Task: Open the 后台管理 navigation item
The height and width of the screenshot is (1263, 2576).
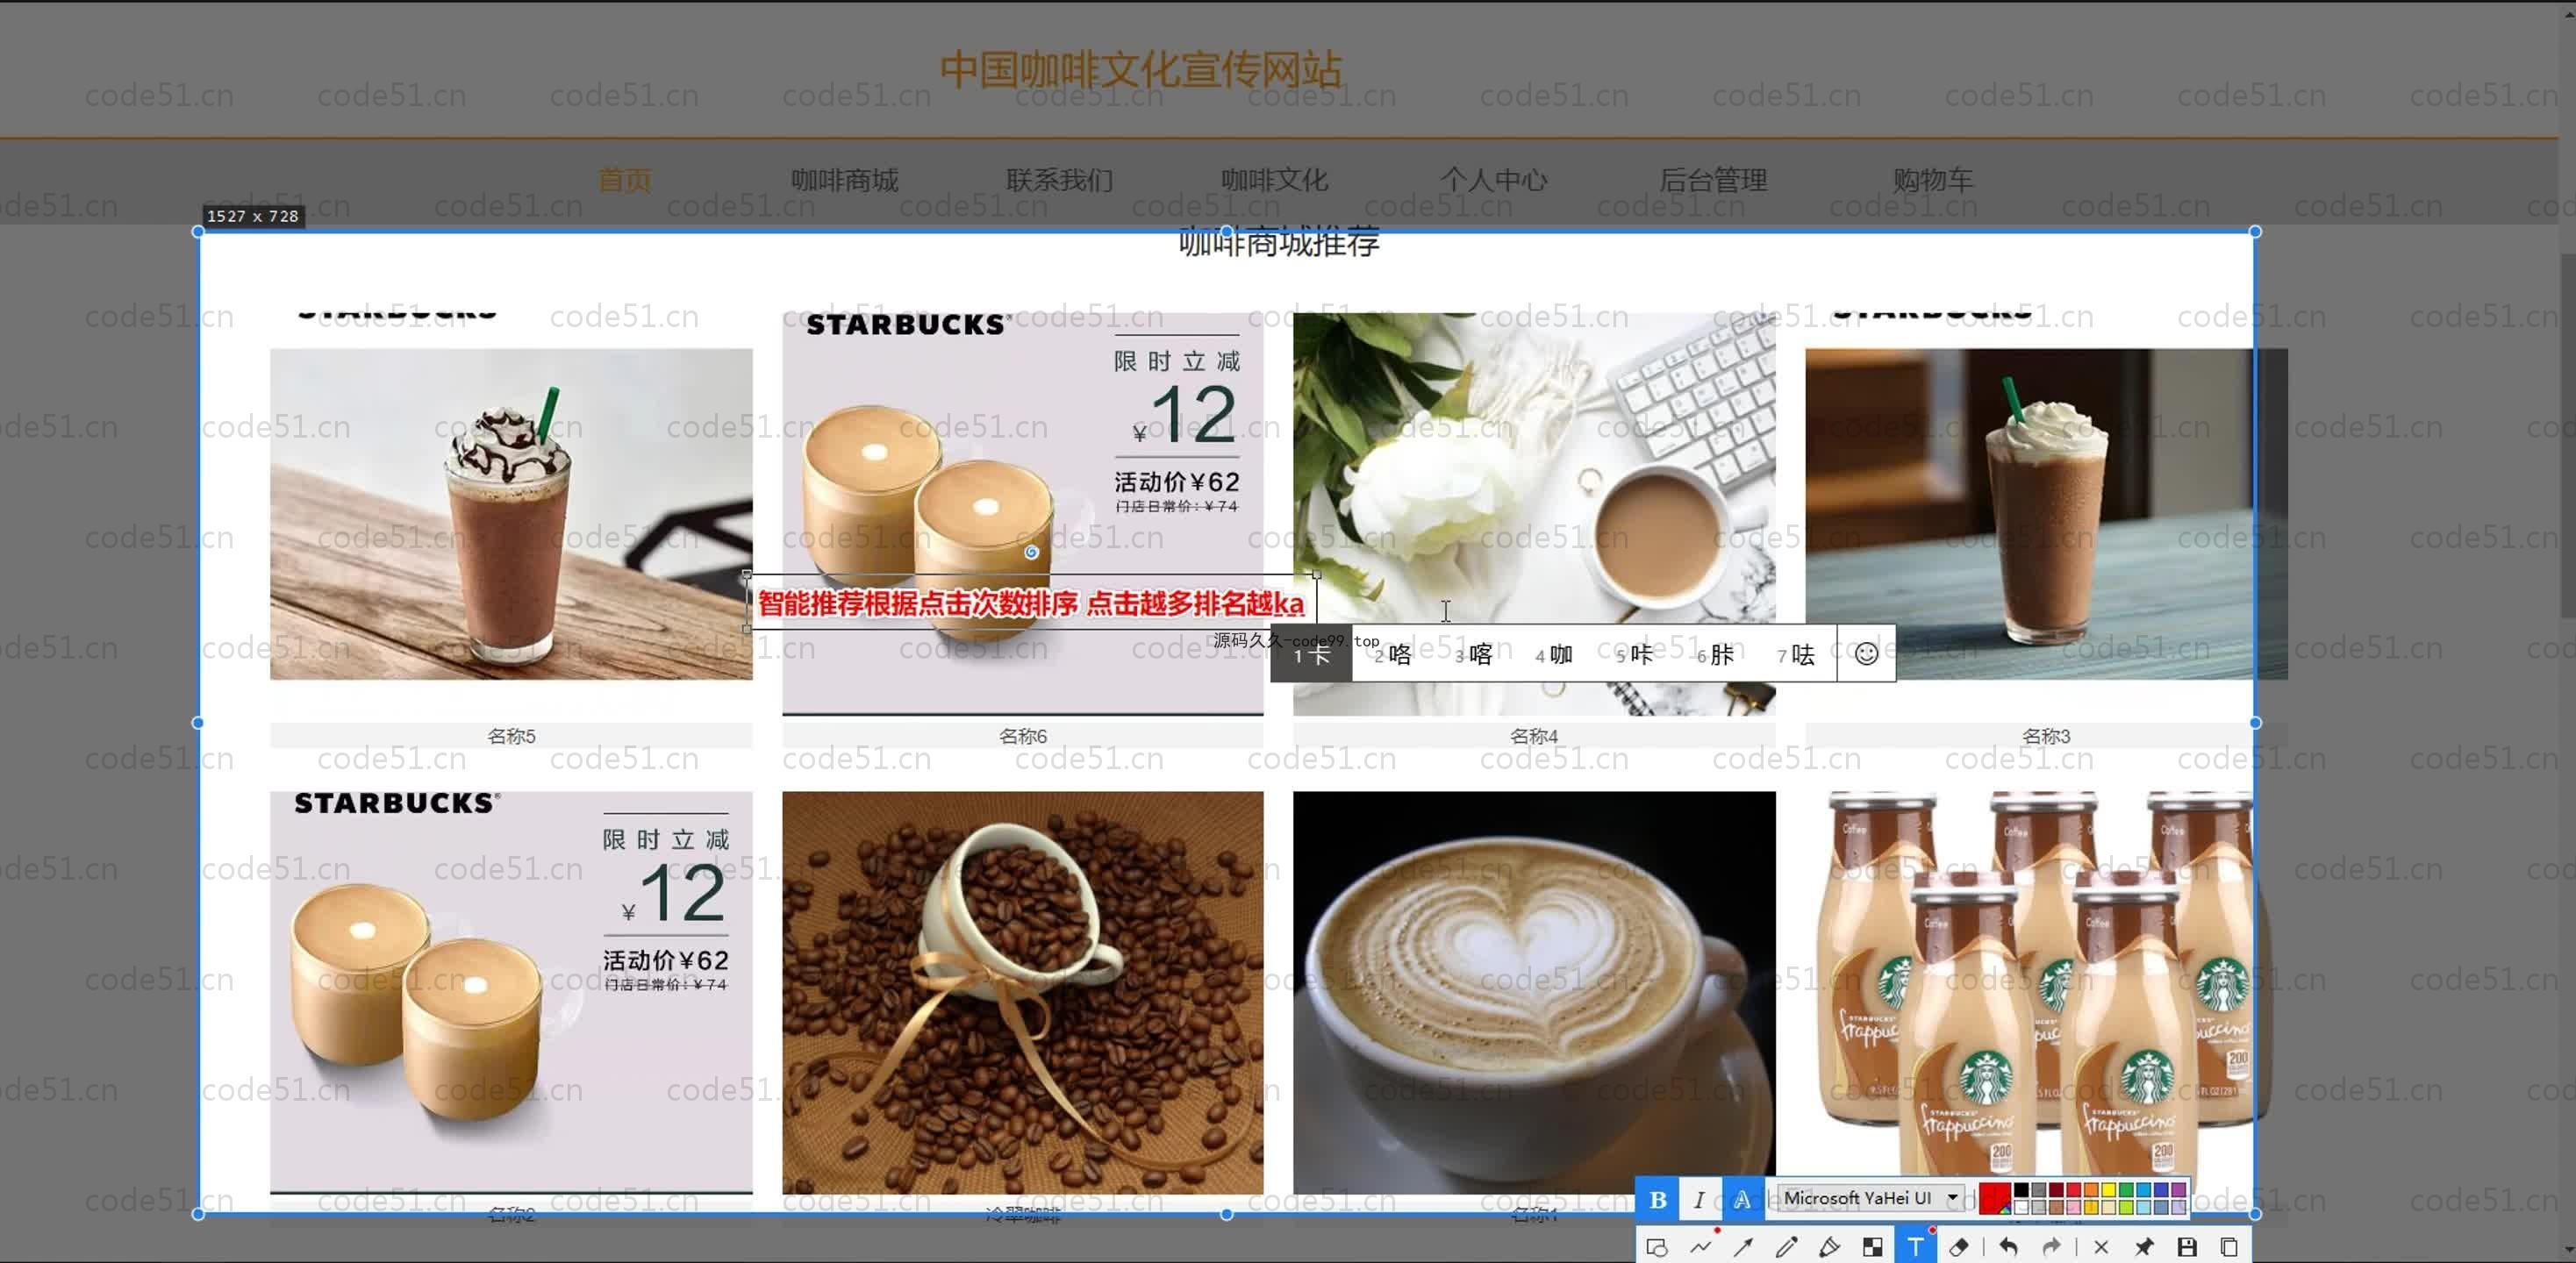Action: (1713, 180)
